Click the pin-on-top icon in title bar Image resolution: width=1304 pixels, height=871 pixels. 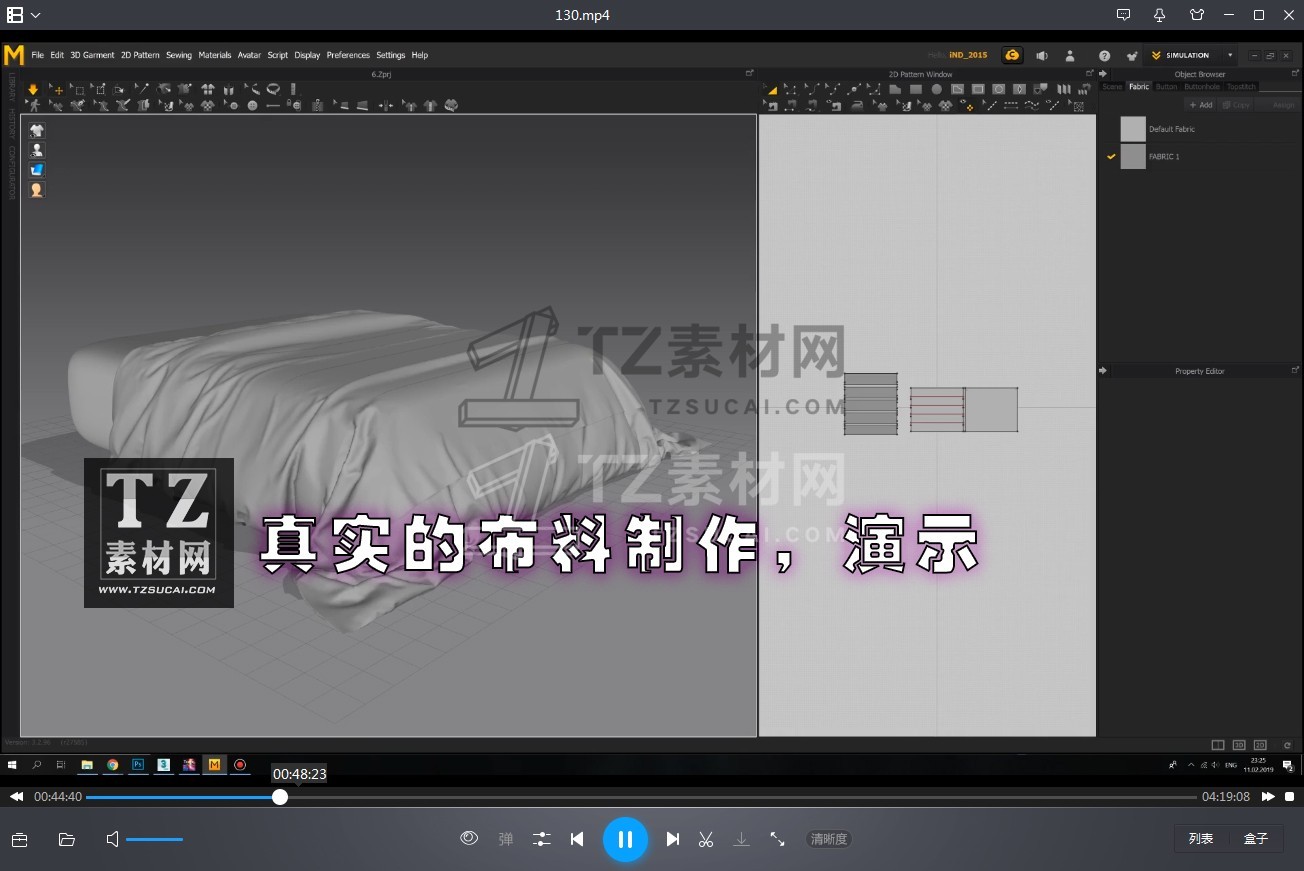coord(1160,15)
